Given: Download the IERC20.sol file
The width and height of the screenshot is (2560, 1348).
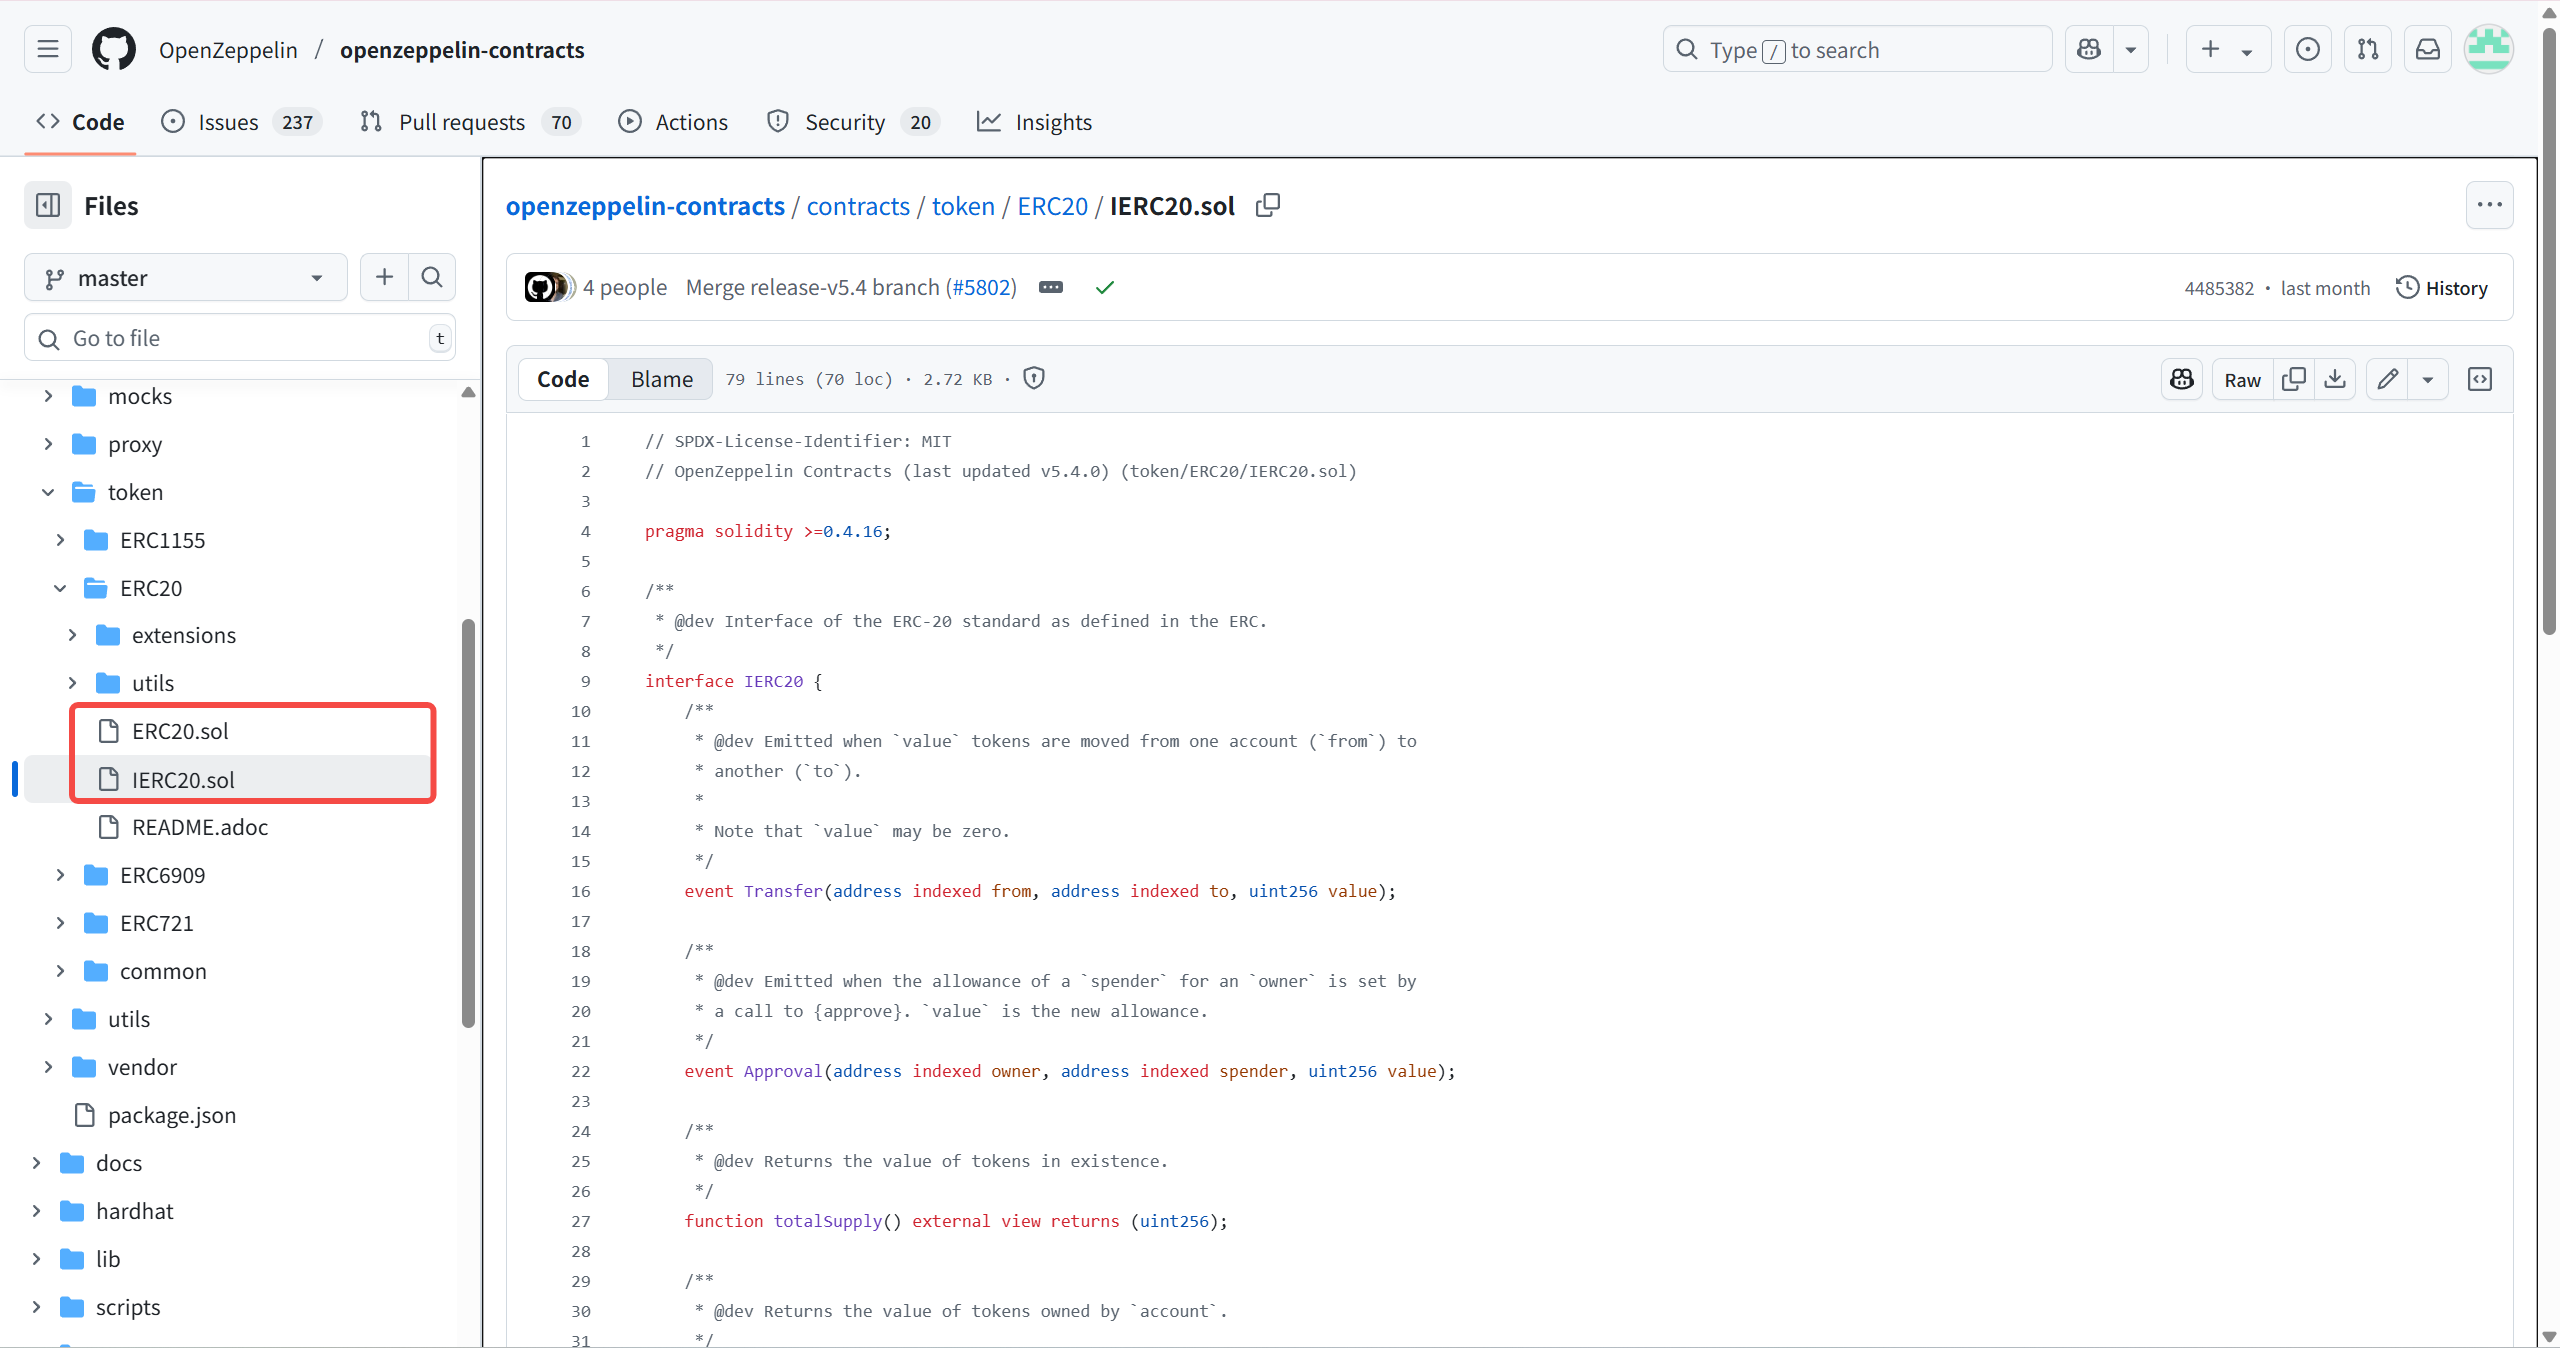Looking at the screenshot, I should (x=2334, y=380).
